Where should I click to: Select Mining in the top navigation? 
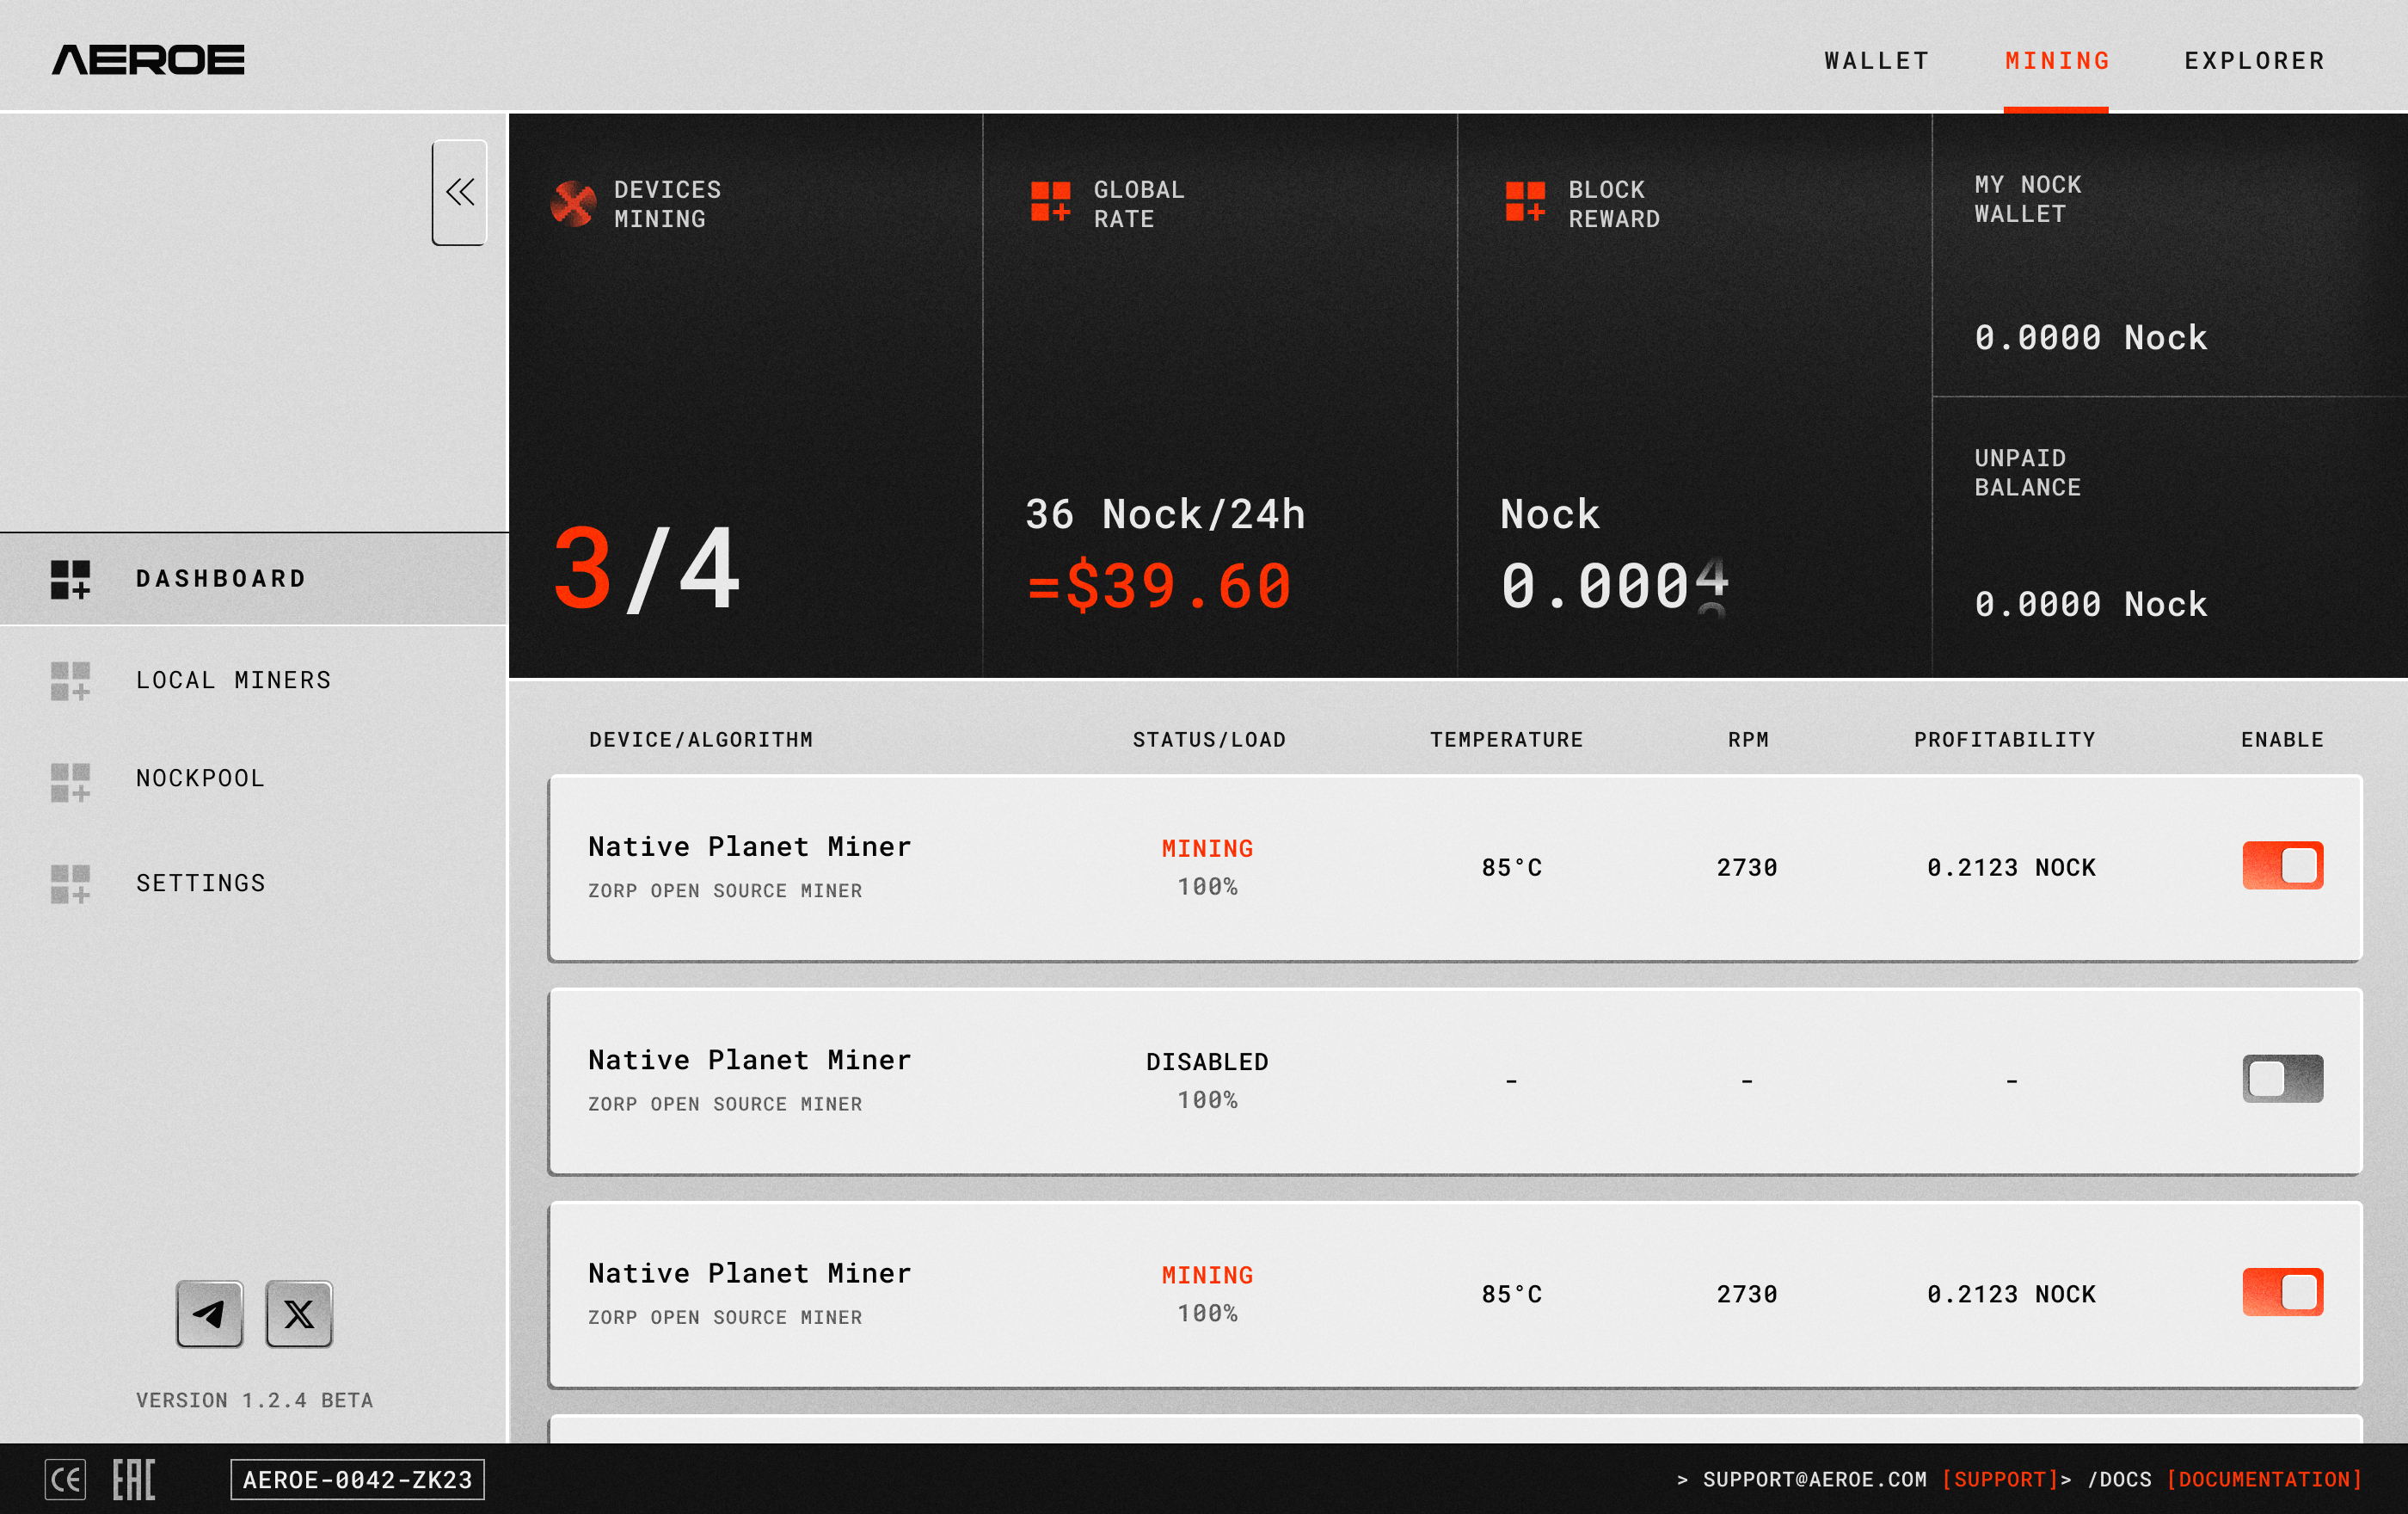click(2057, 61)
